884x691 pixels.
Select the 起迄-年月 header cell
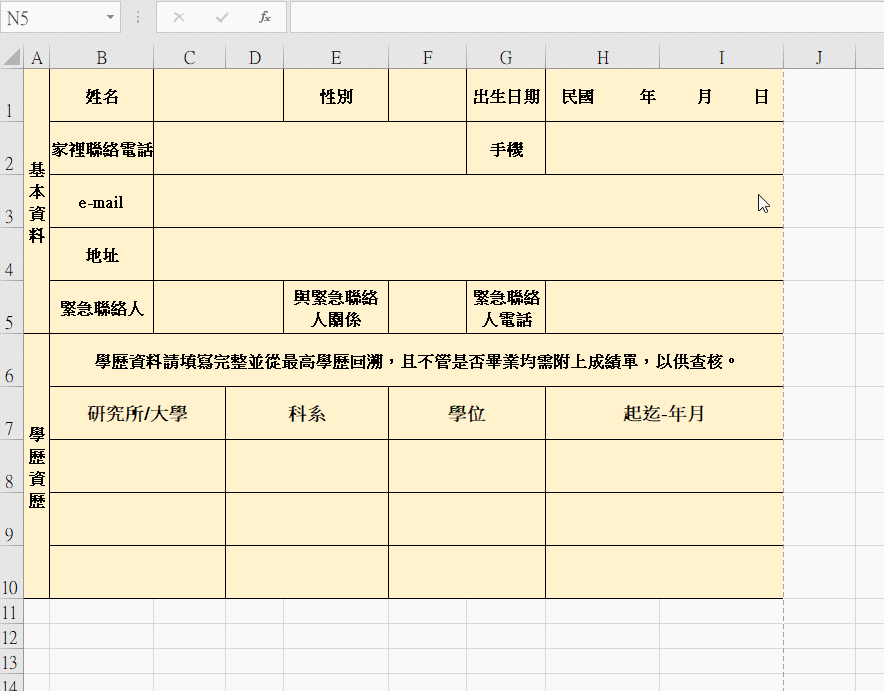(x=664, y=413)
